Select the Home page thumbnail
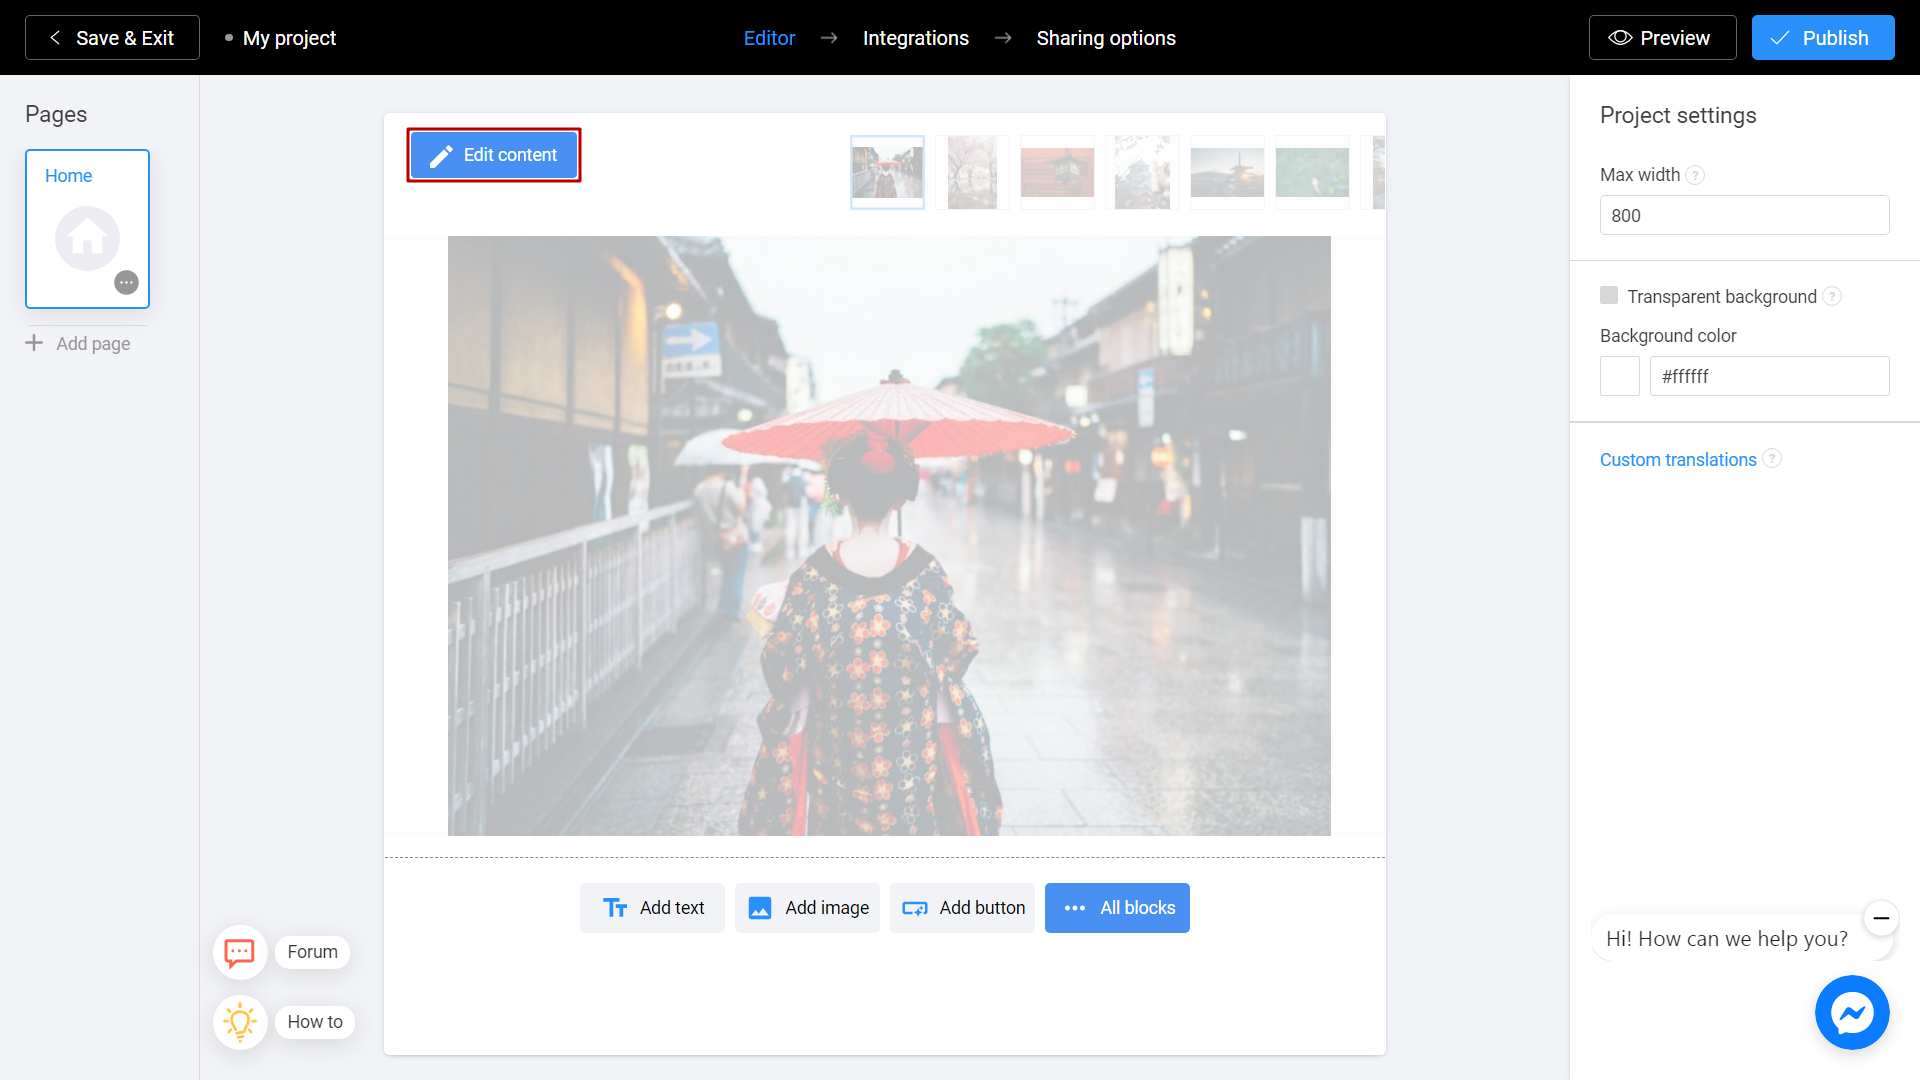The image size is (1920, 1080). 87,228
